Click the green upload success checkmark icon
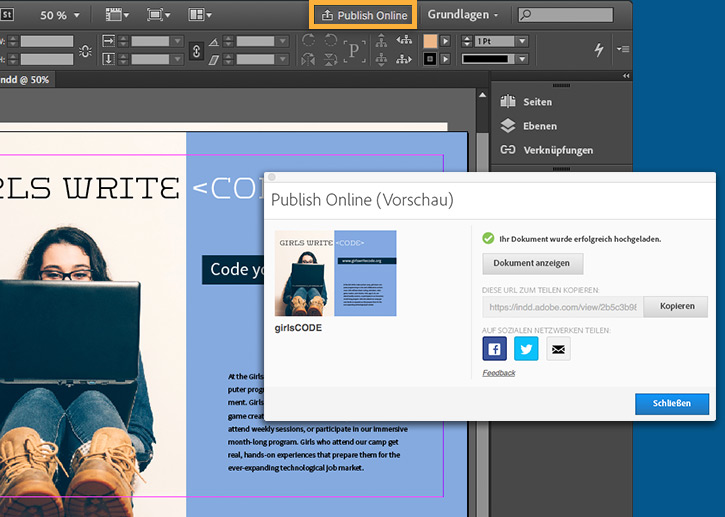This screenshot has height=517, width=725. click(488, 238)
